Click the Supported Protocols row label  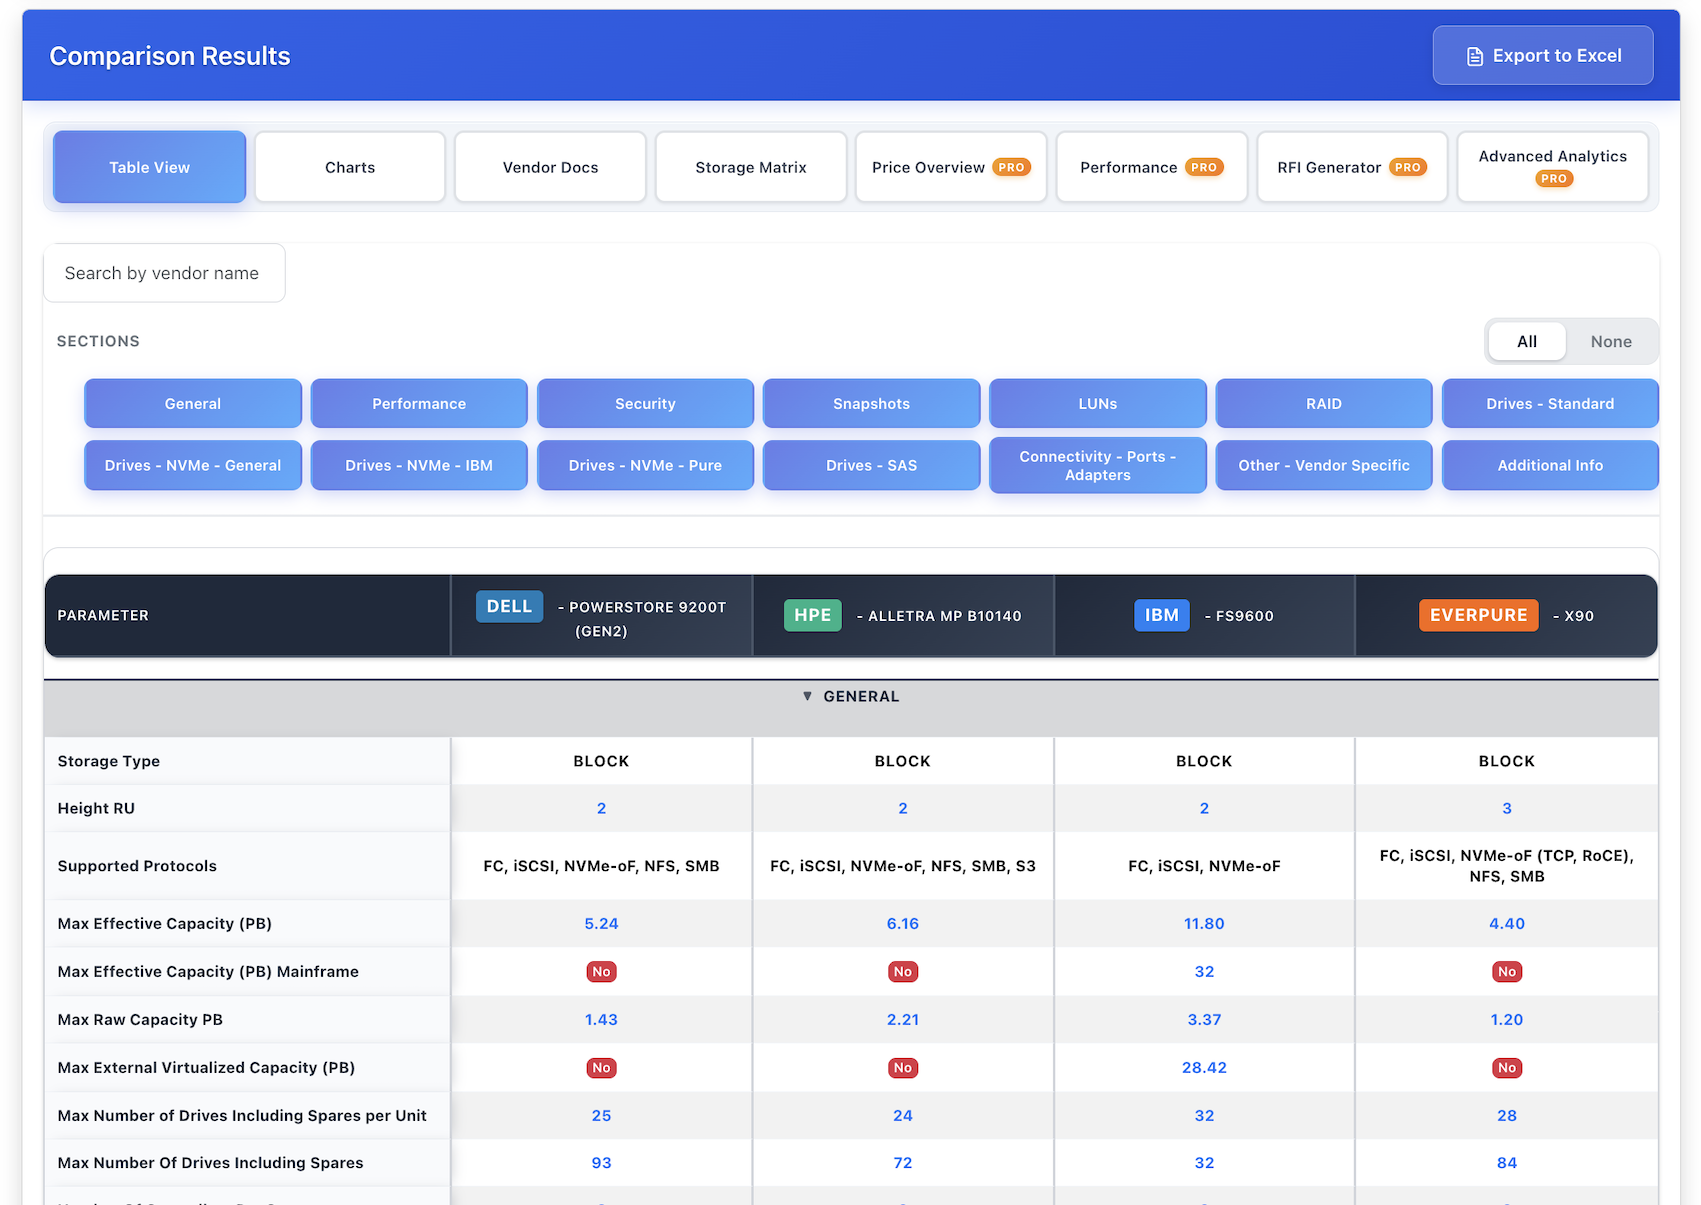tap(137, 866)
